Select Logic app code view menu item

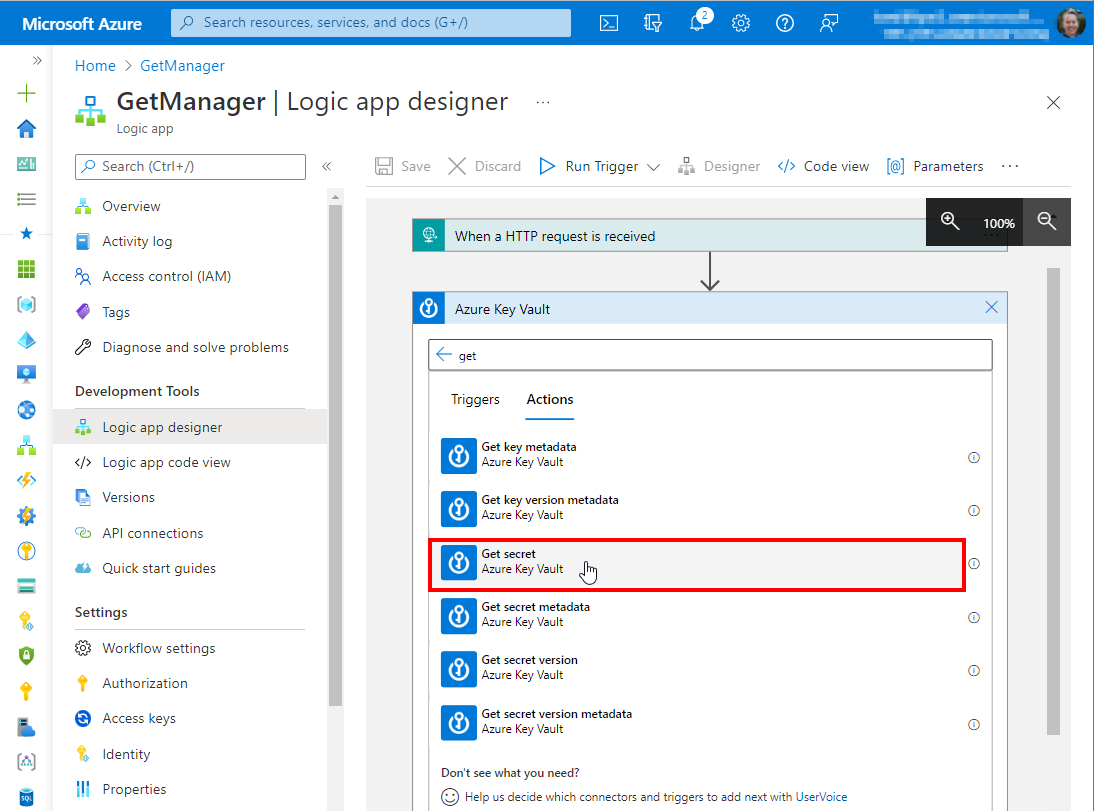point(166,462)
